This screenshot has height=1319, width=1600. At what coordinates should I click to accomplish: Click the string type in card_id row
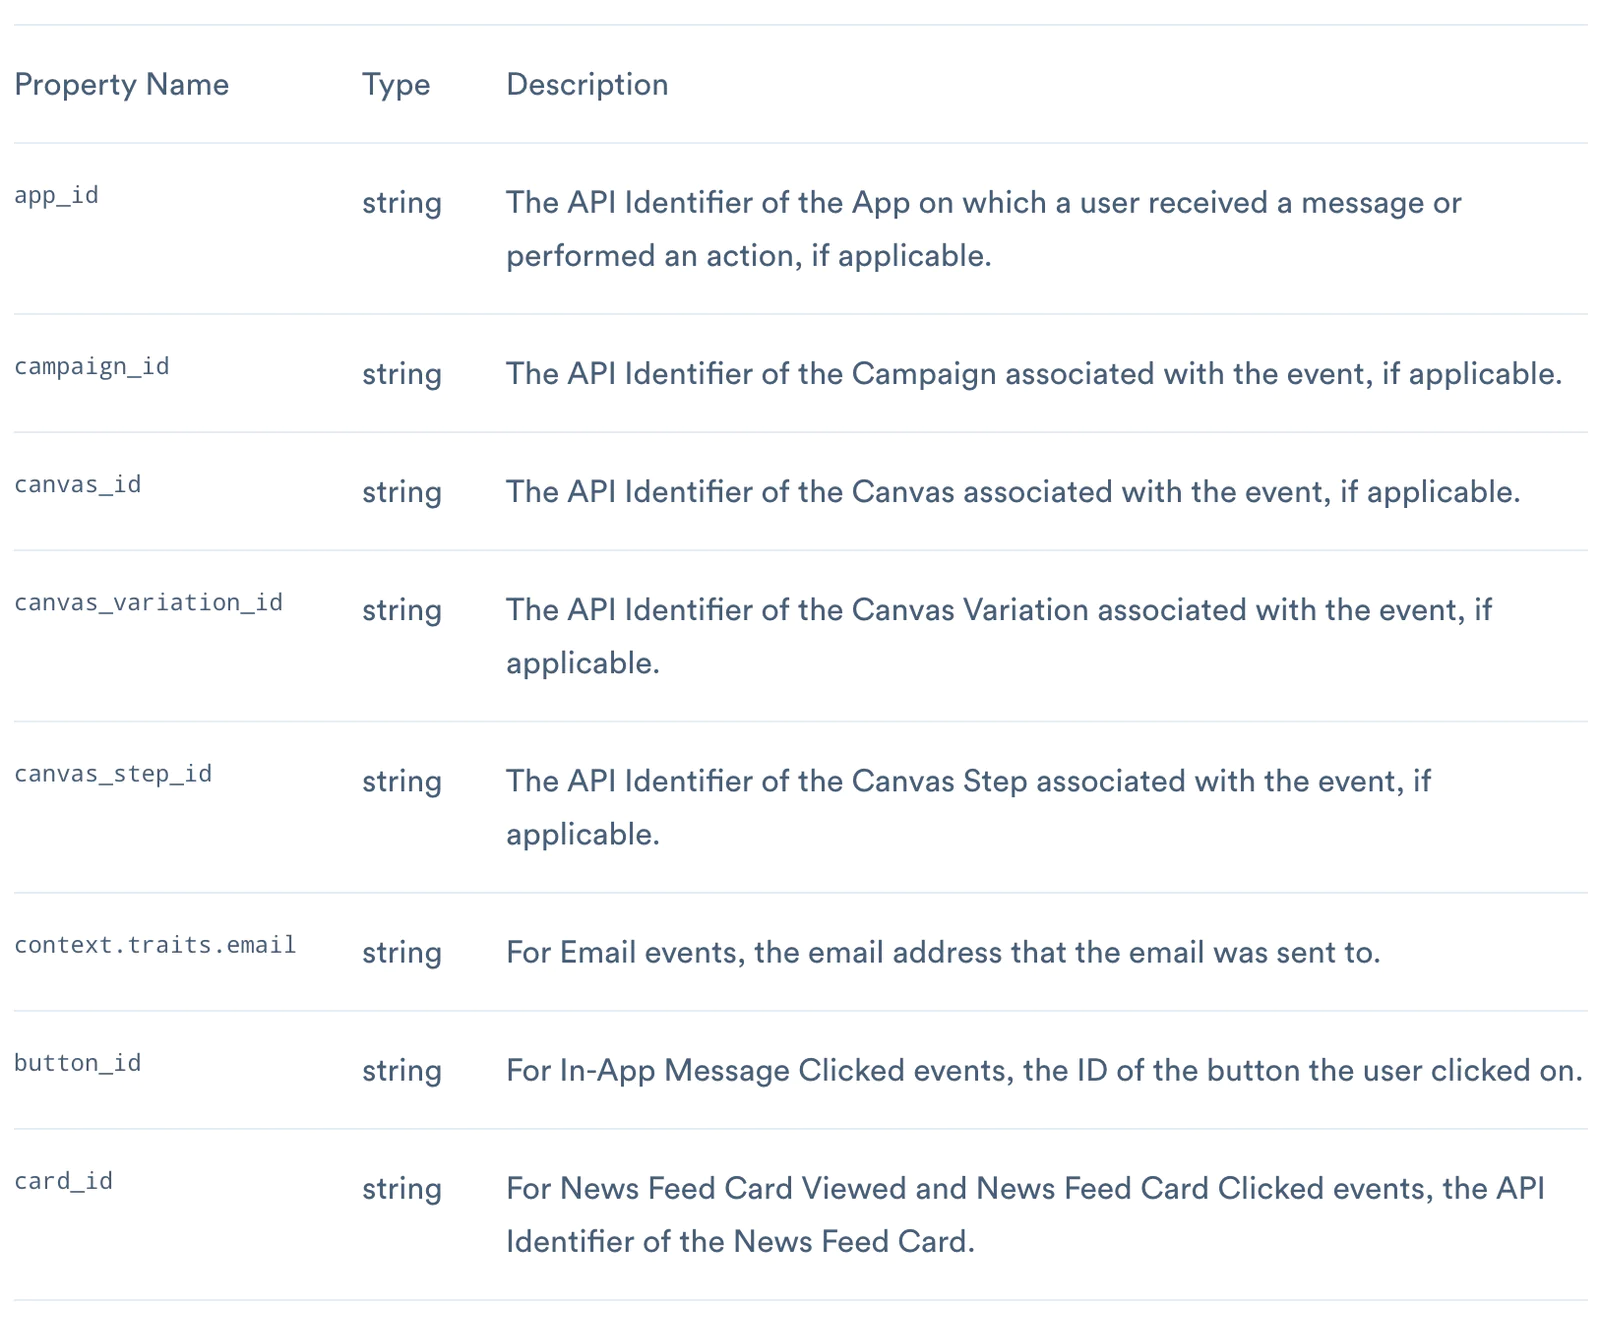click(x=402, y=1189)
